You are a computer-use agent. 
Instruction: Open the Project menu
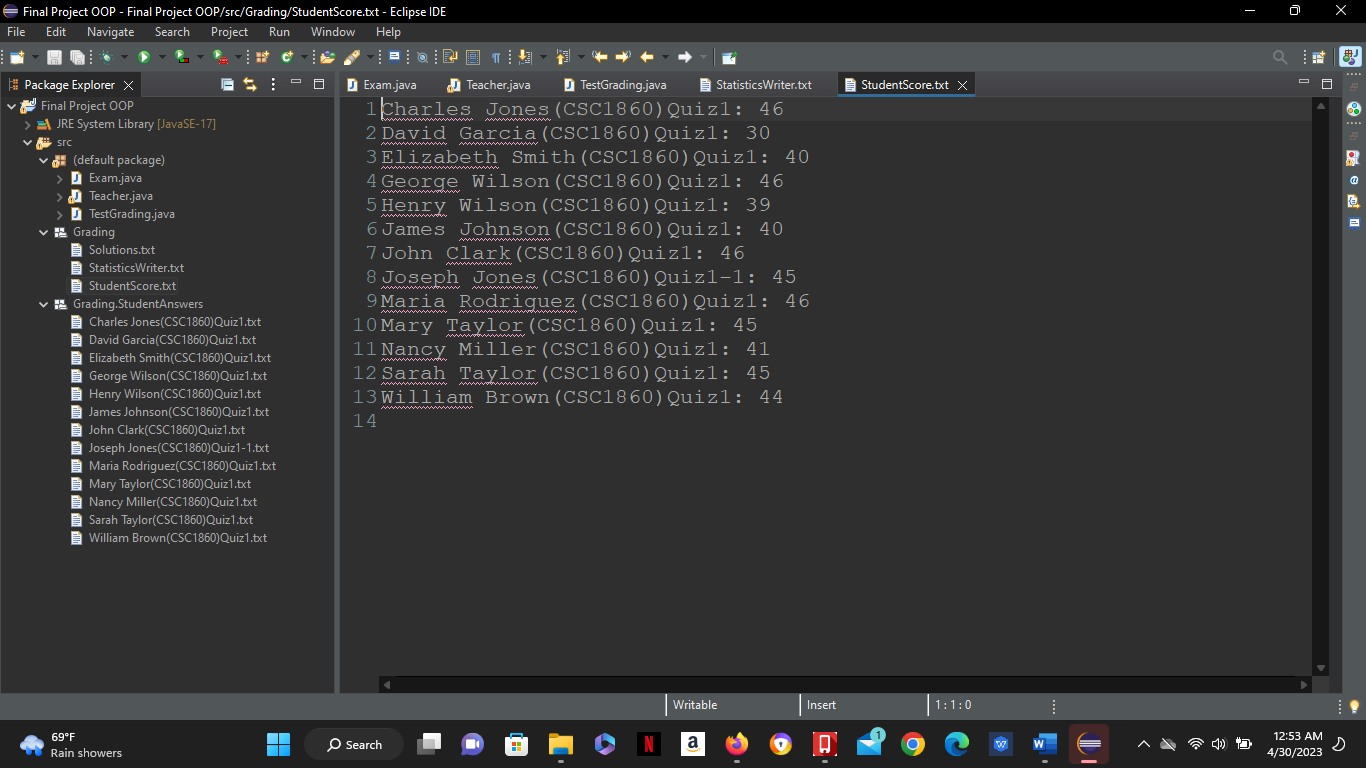(229, 32)
